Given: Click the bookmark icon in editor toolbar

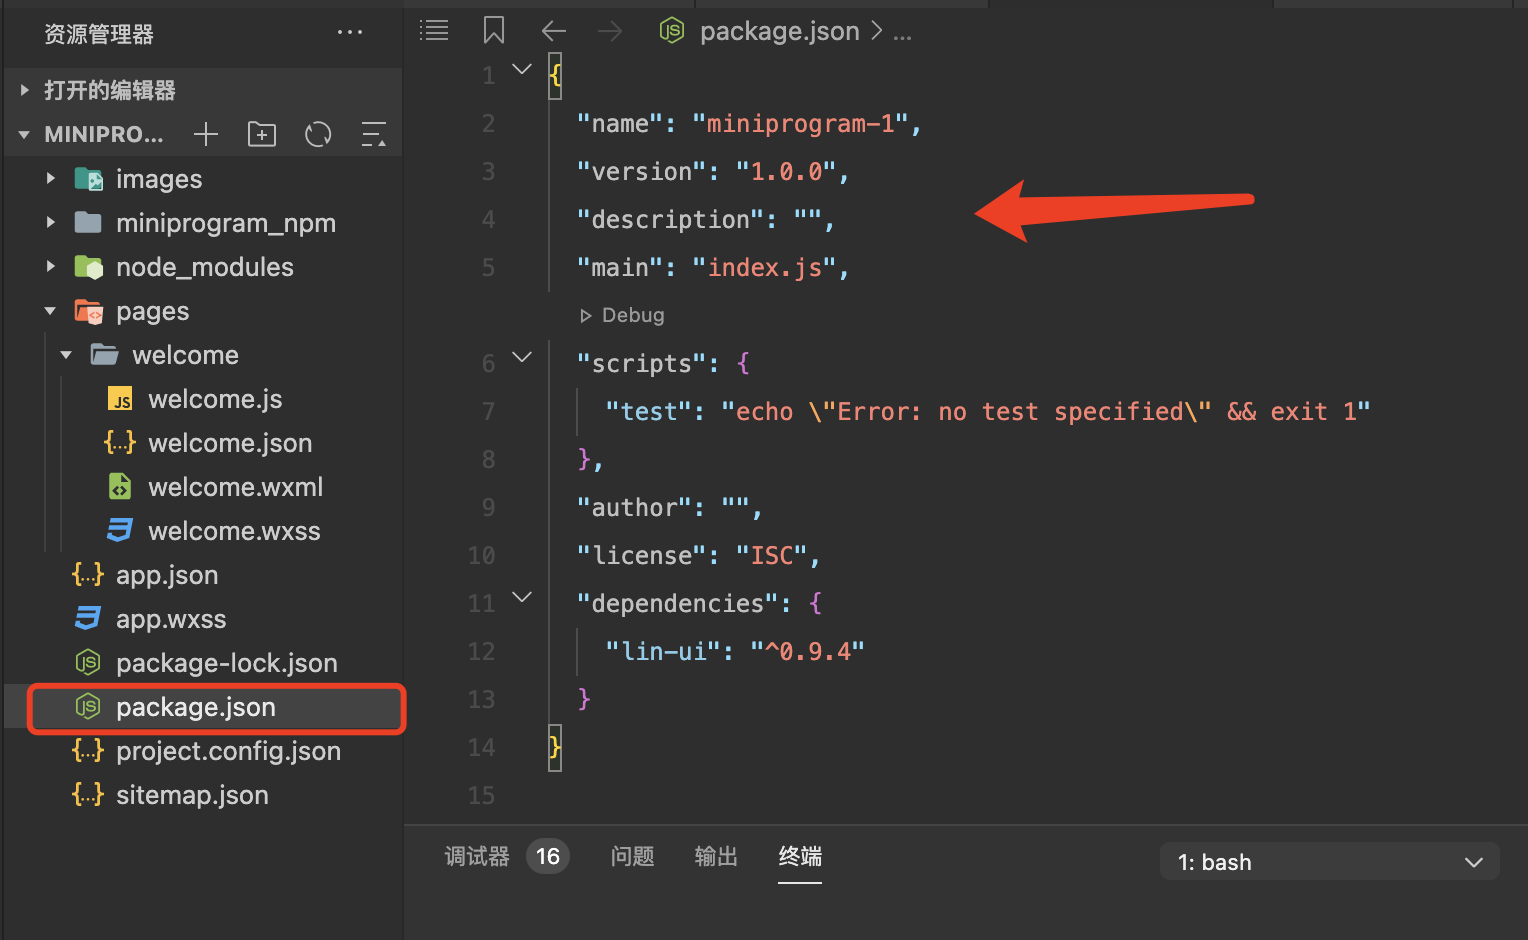Looking at the screenshot, I should (x=494, y=30).
